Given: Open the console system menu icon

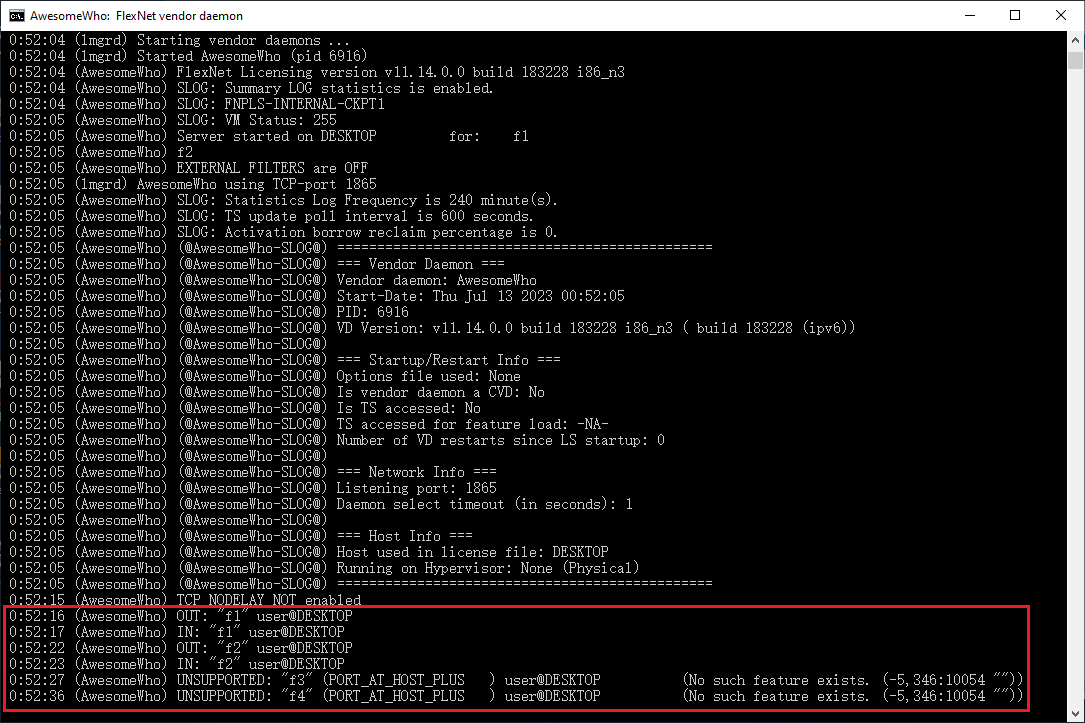Looking at the screenshot, I should (16, 15).
